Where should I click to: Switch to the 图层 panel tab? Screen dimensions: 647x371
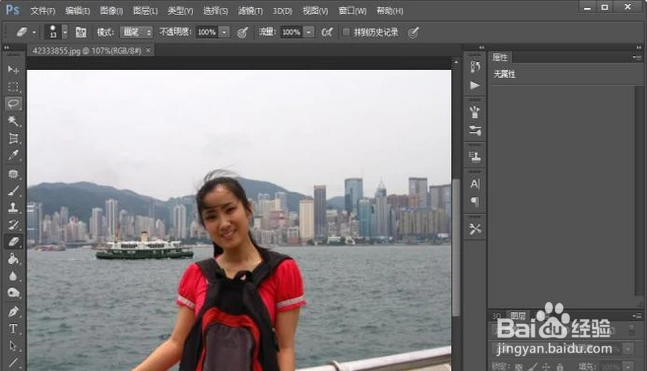[518, 316]
